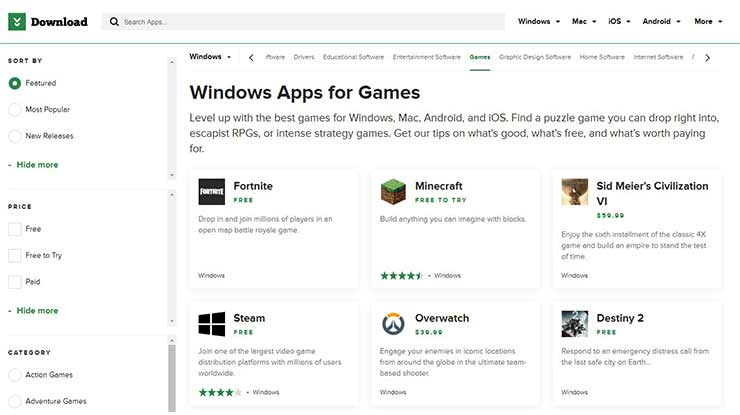Open the Overwatch logo icon
Screen dimensions: 740x415
[x=393, y=323]
